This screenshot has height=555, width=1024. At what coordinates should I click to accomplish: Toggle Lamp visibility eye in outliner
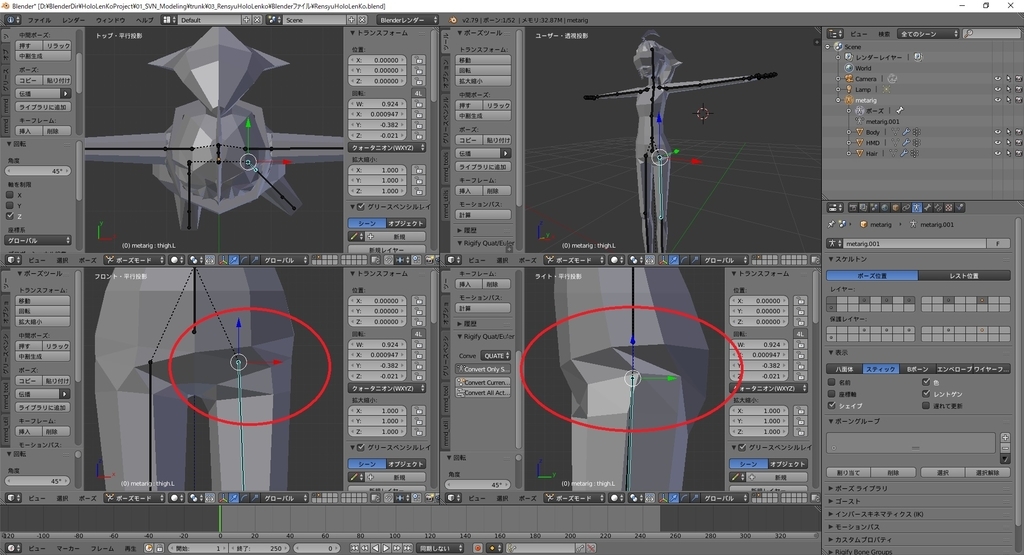[x=997, y=89]
